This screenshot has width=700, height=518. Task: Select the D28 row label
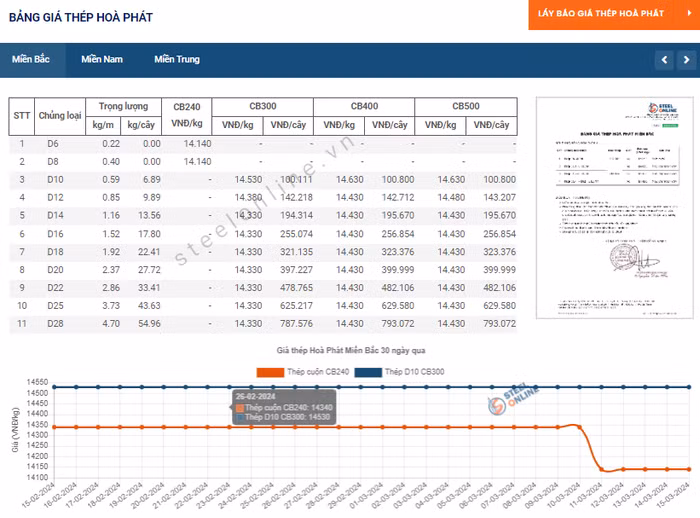[x=55, y=323]
